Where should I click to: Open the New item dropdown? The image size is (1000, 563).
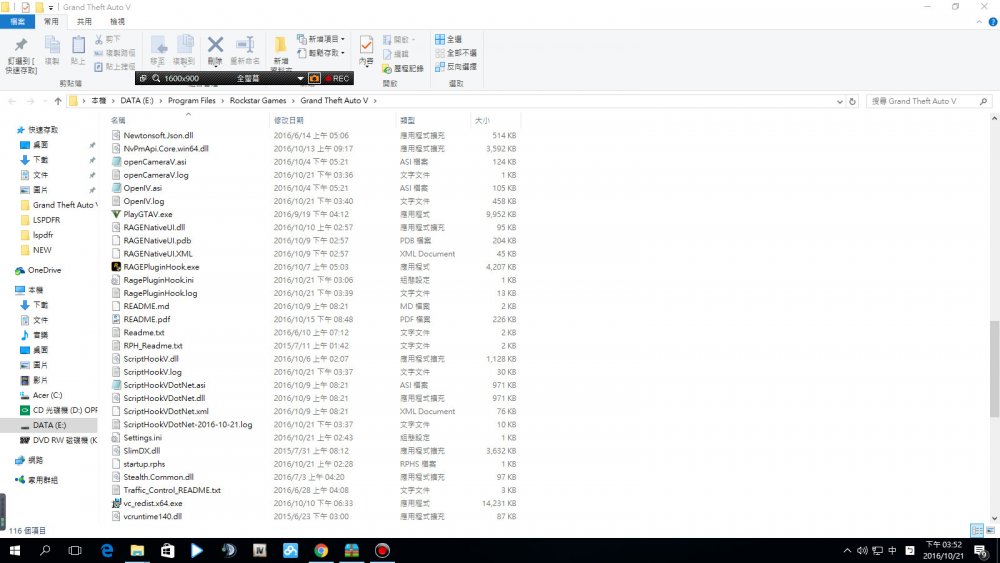click(321, 39)
